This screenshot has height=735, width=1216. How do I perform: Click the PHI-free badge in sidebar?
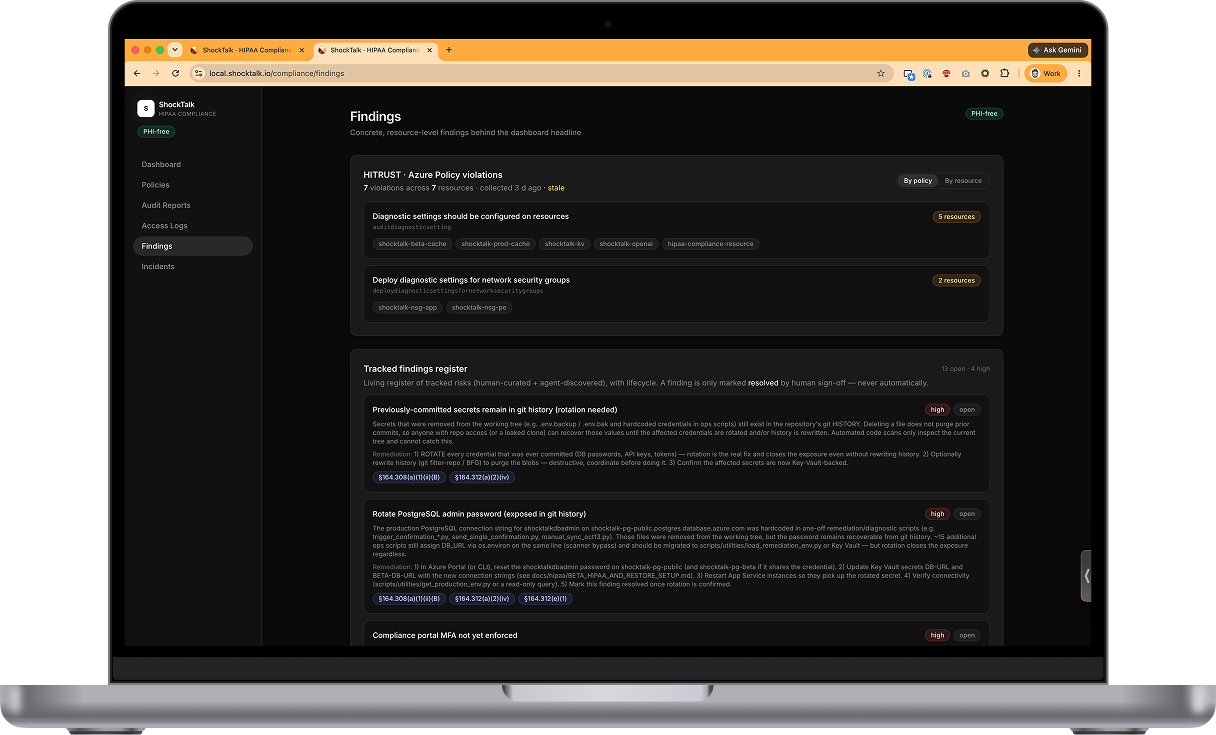pos(156,132)
